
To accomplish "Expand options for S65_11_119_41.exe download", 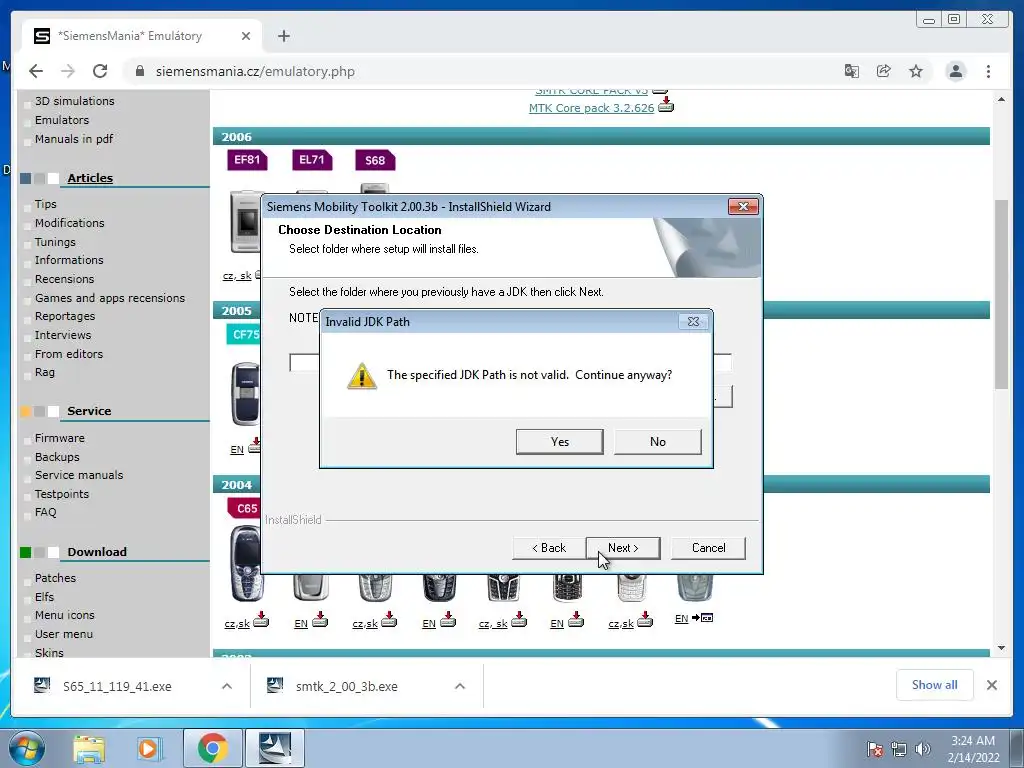I will (x=227, y=686).
